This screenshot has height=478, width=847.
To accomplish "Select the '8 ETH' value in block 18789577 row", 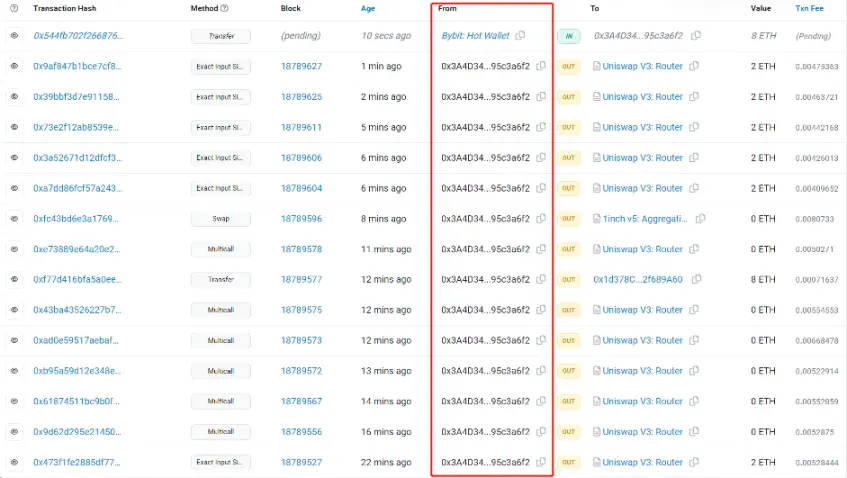I will coord(763,279).
